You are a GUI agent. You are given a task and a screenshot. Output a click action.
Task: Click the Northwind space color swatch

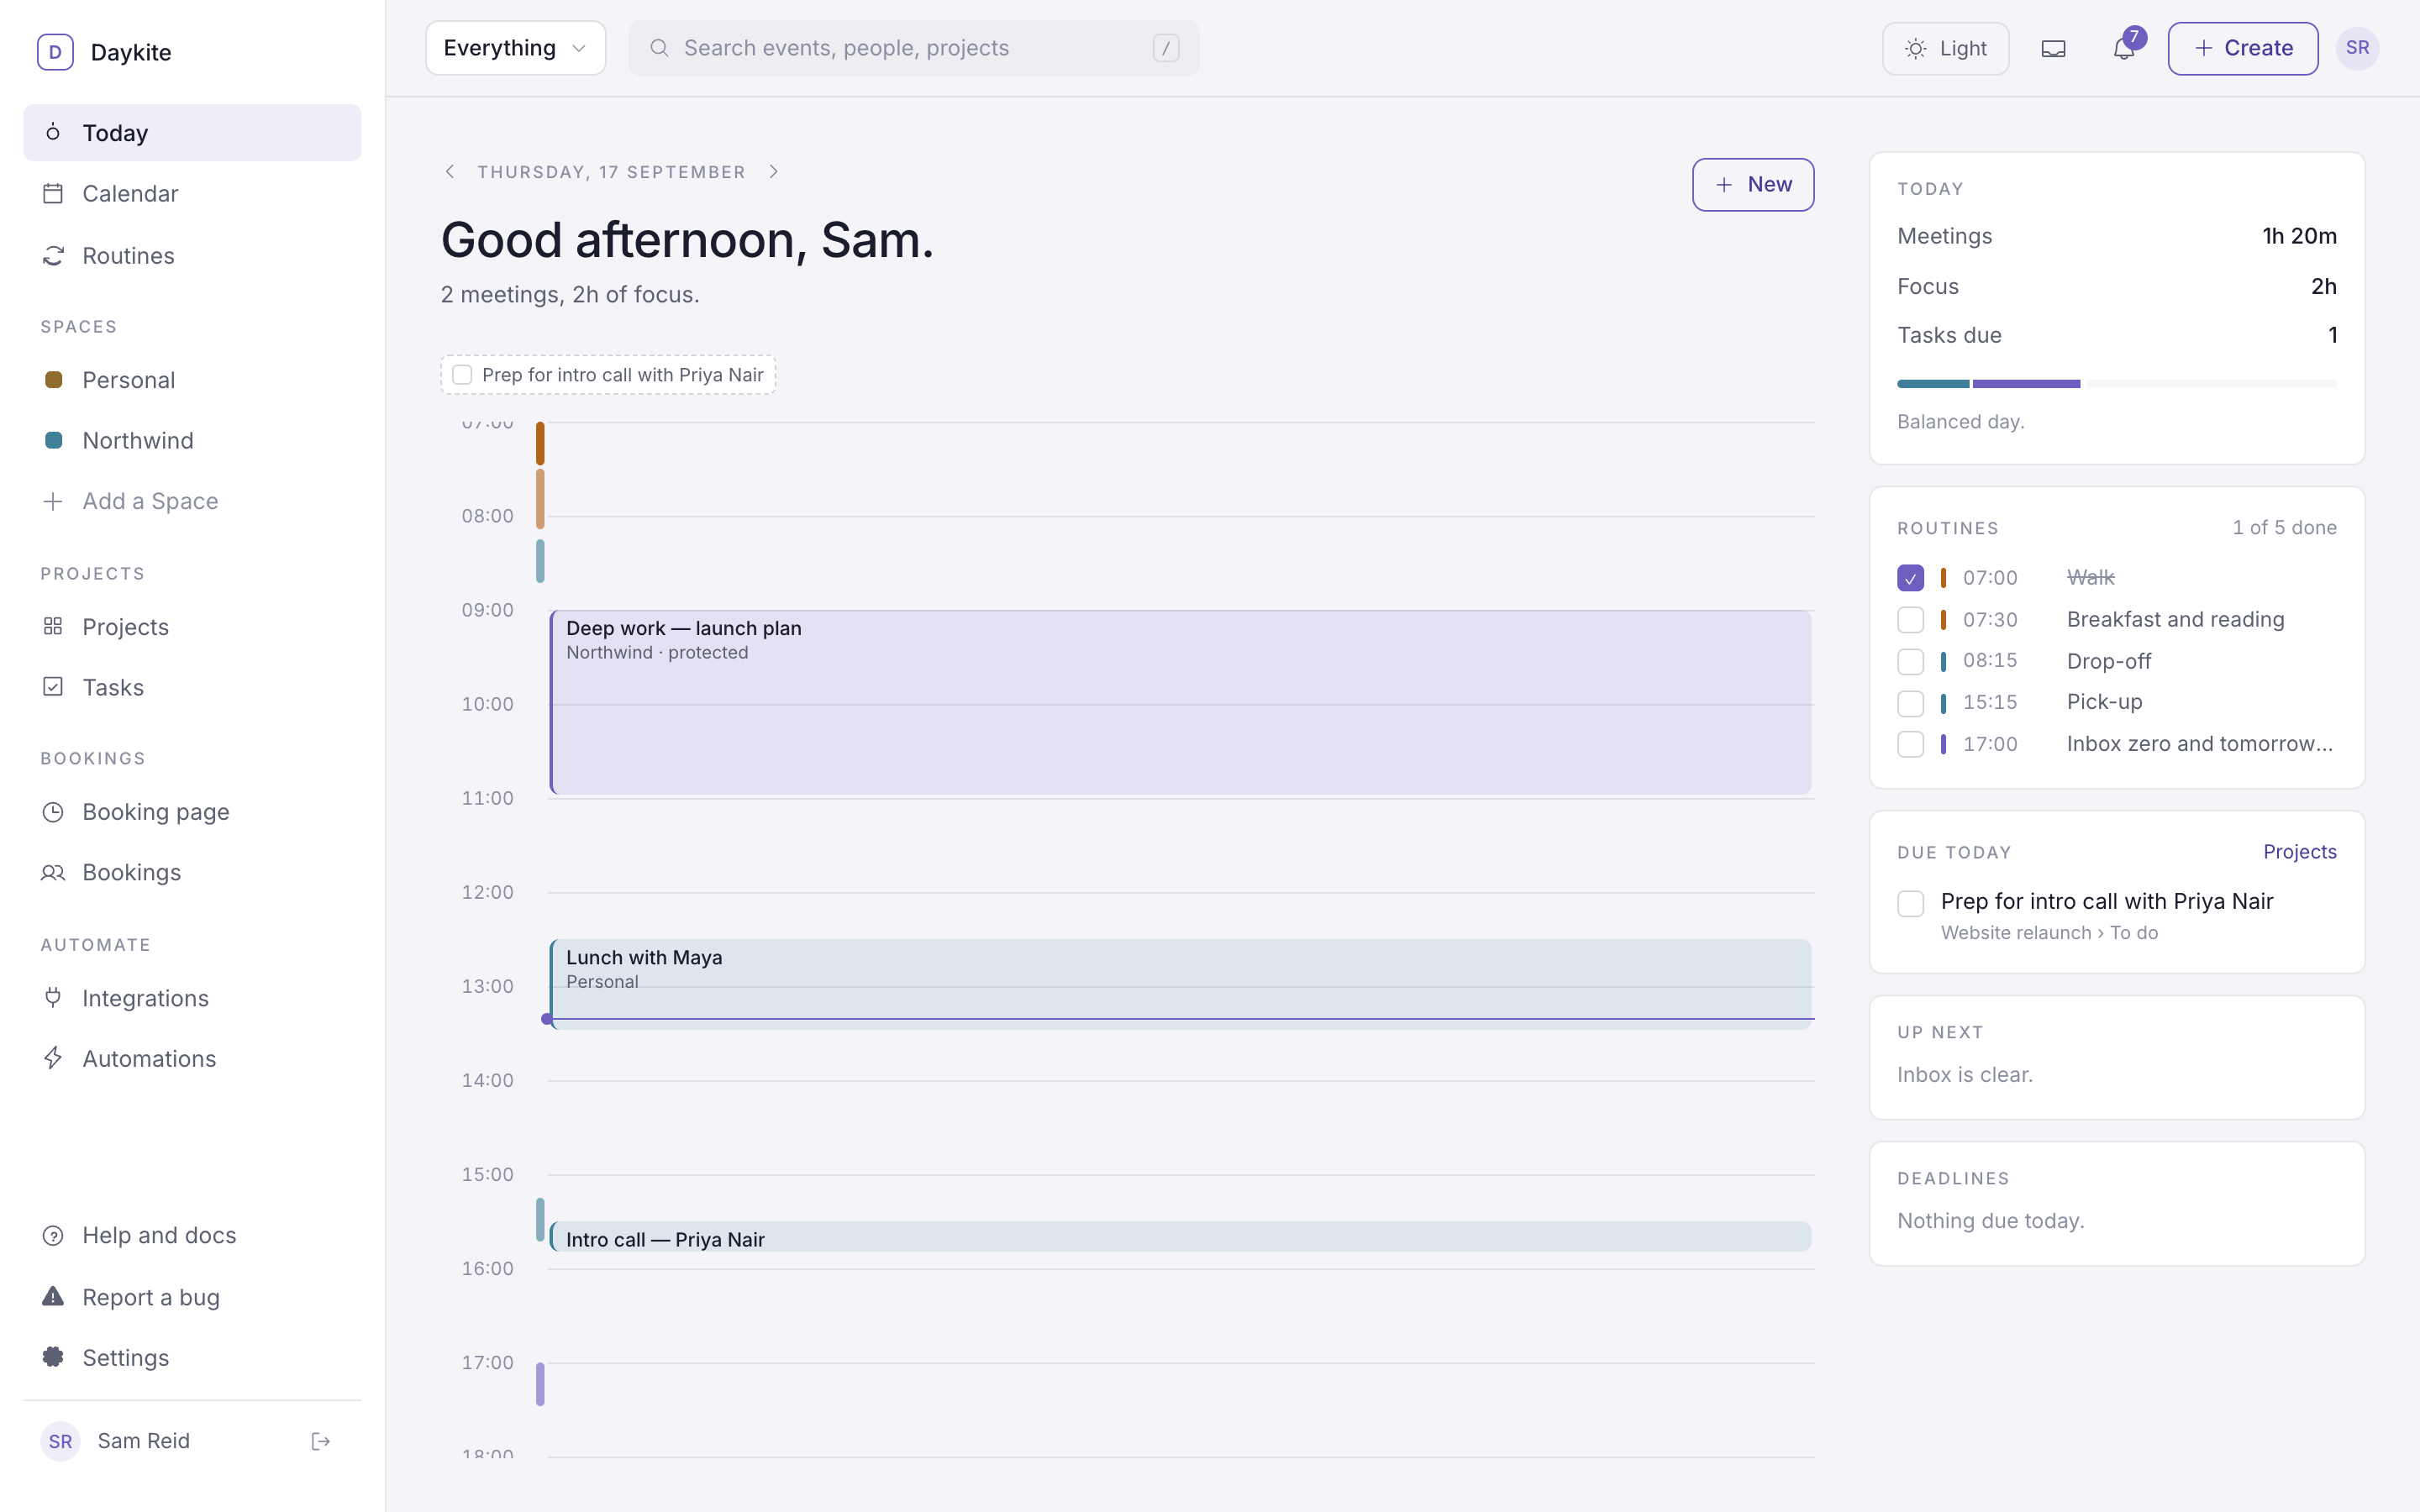click(x=54, y=440)
